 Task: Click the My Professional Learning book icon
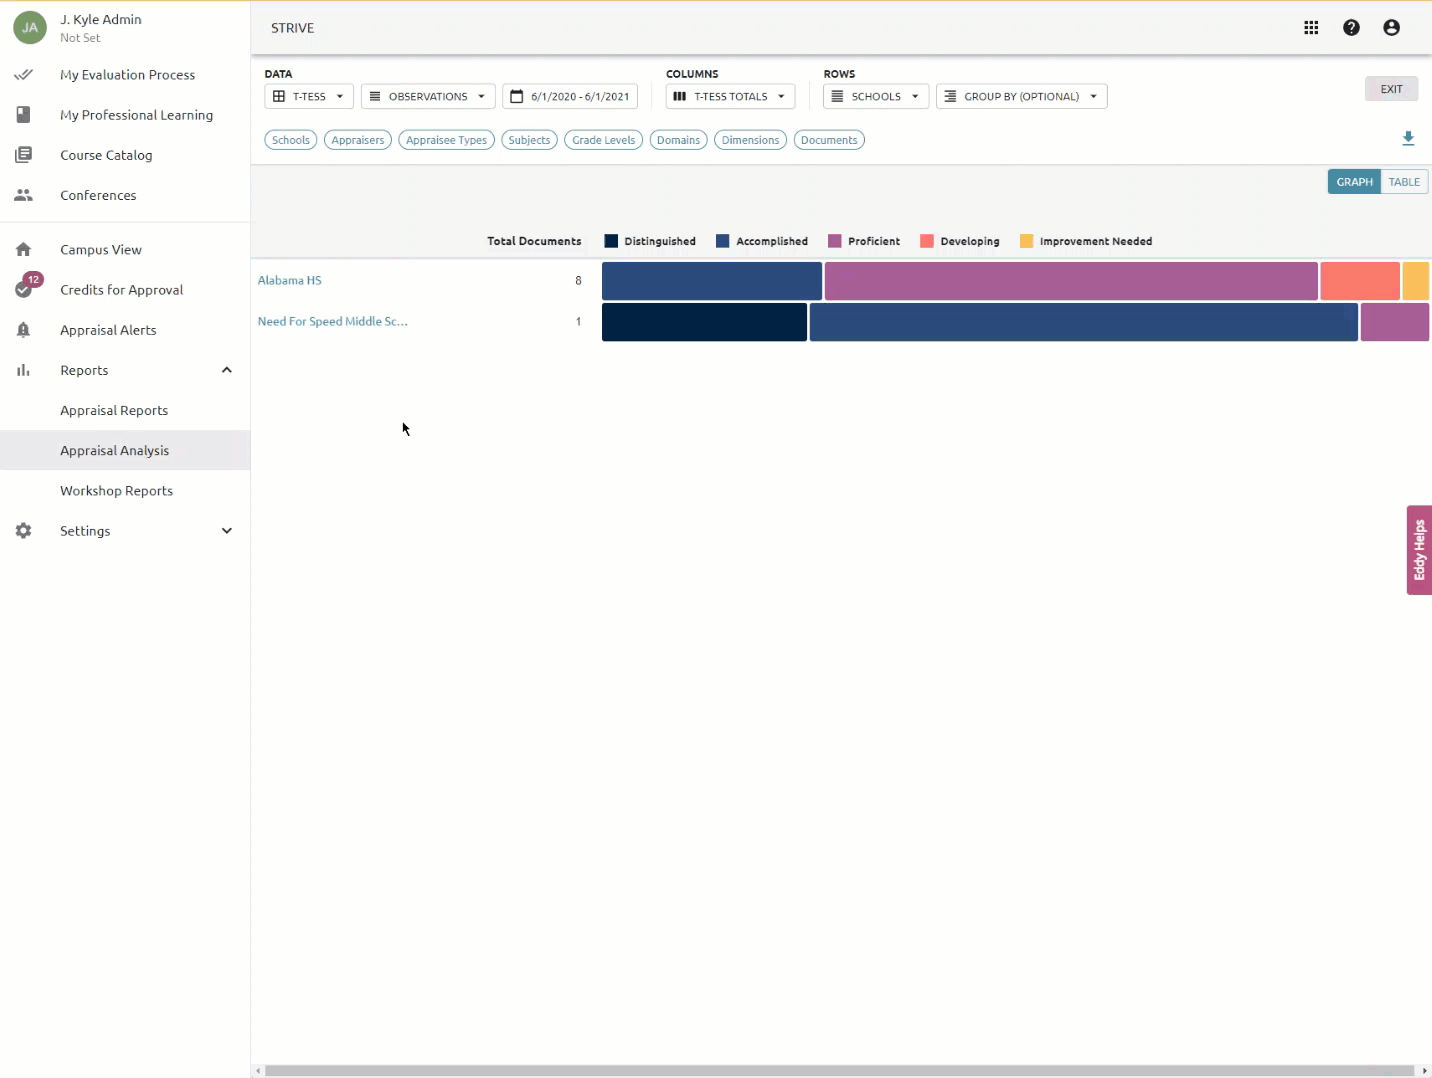pos(23,115)
